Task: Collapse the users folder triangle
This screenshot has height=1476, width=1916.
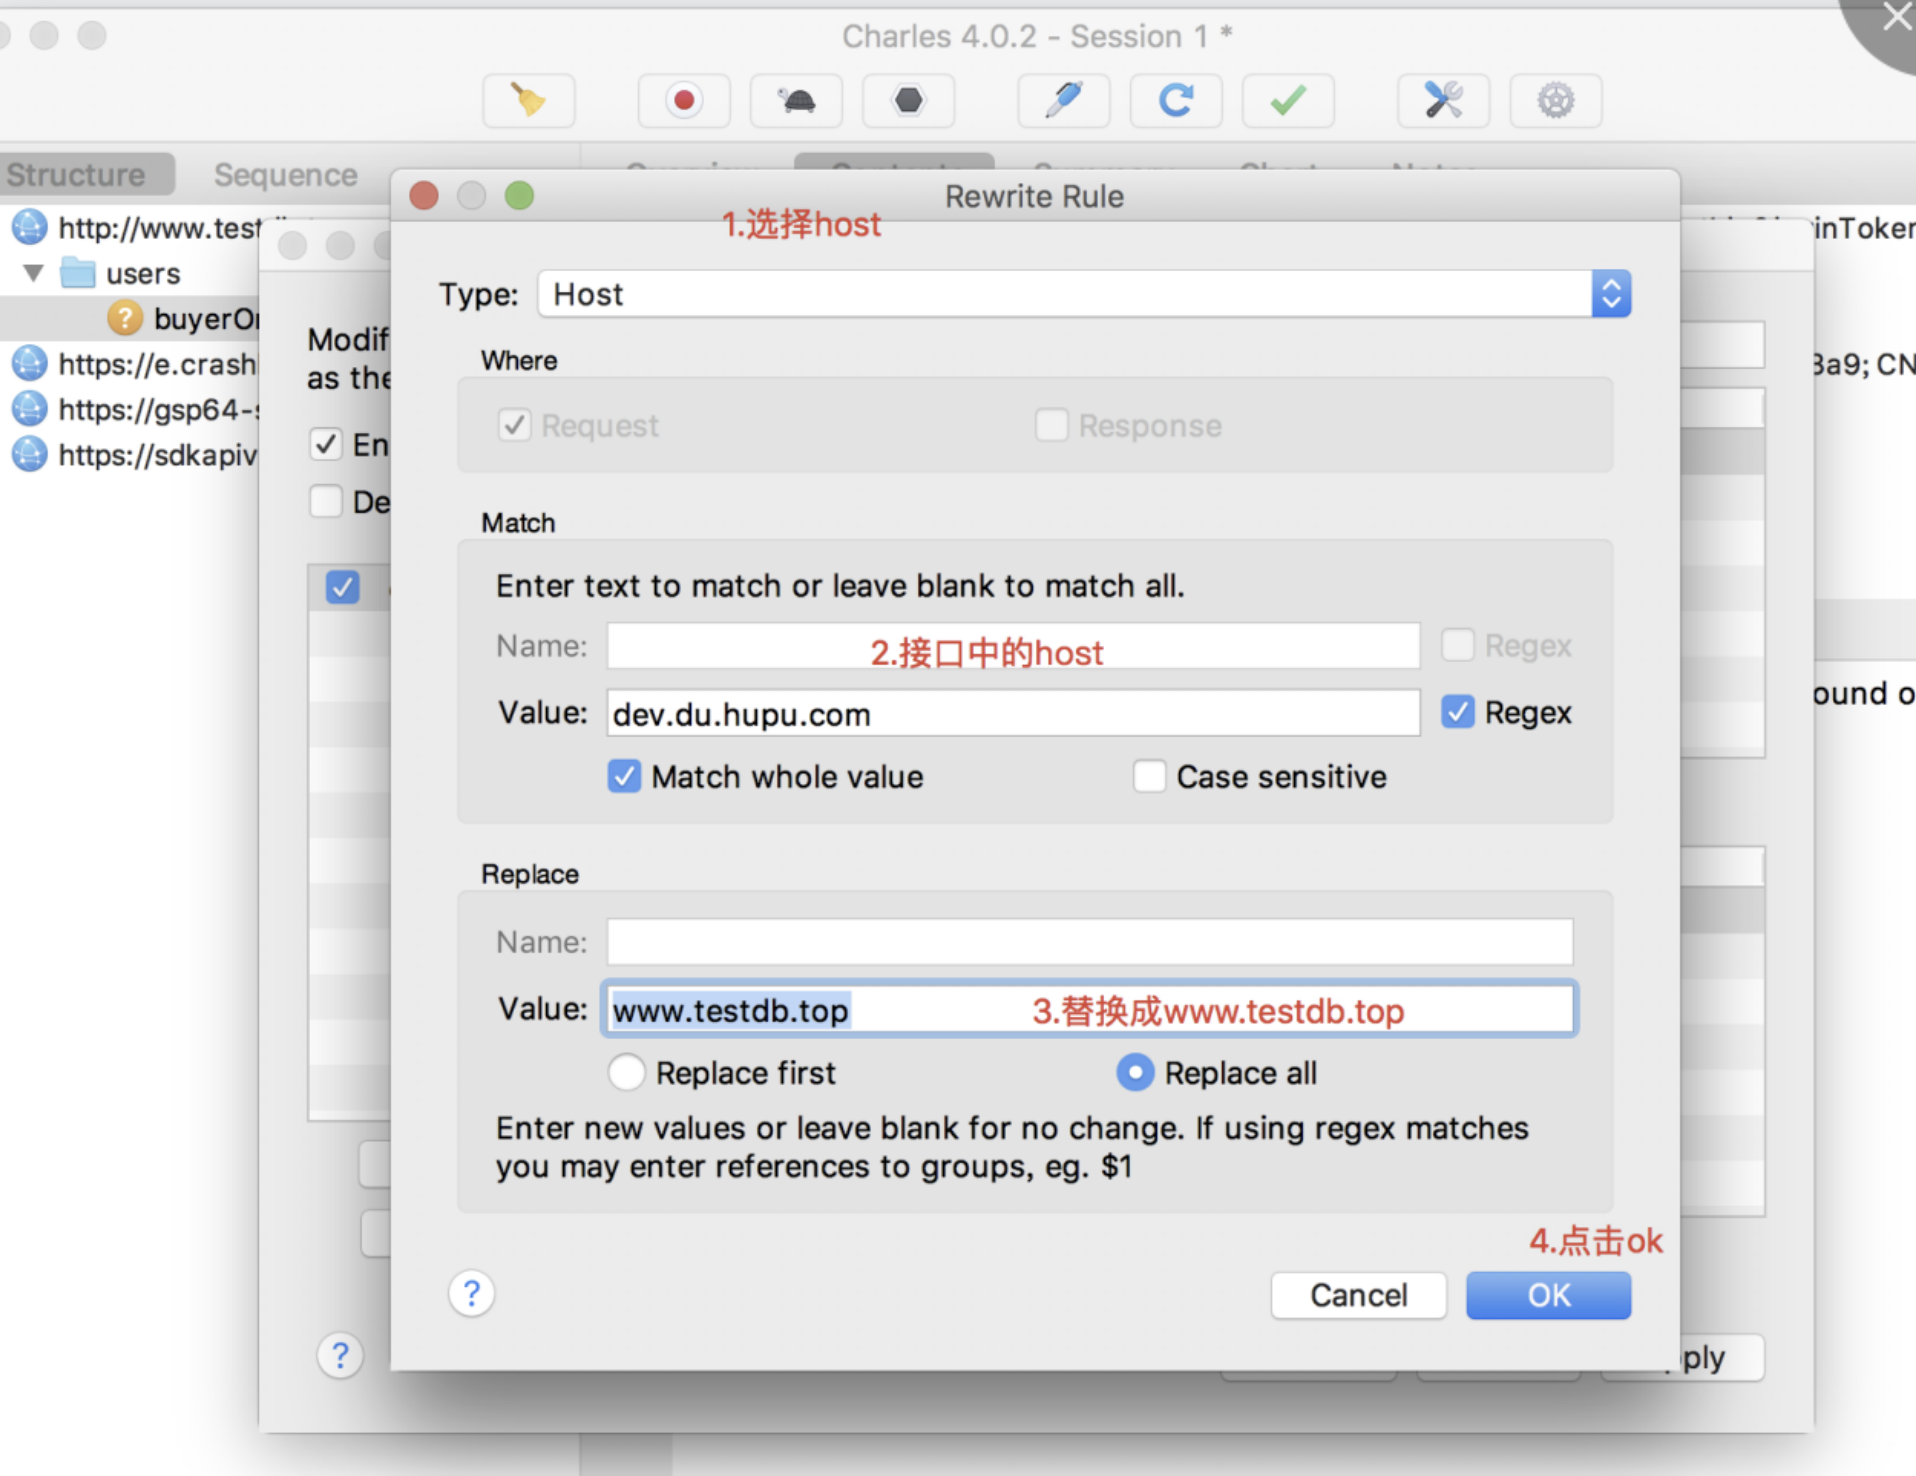Action: click(x=34, y=273)
